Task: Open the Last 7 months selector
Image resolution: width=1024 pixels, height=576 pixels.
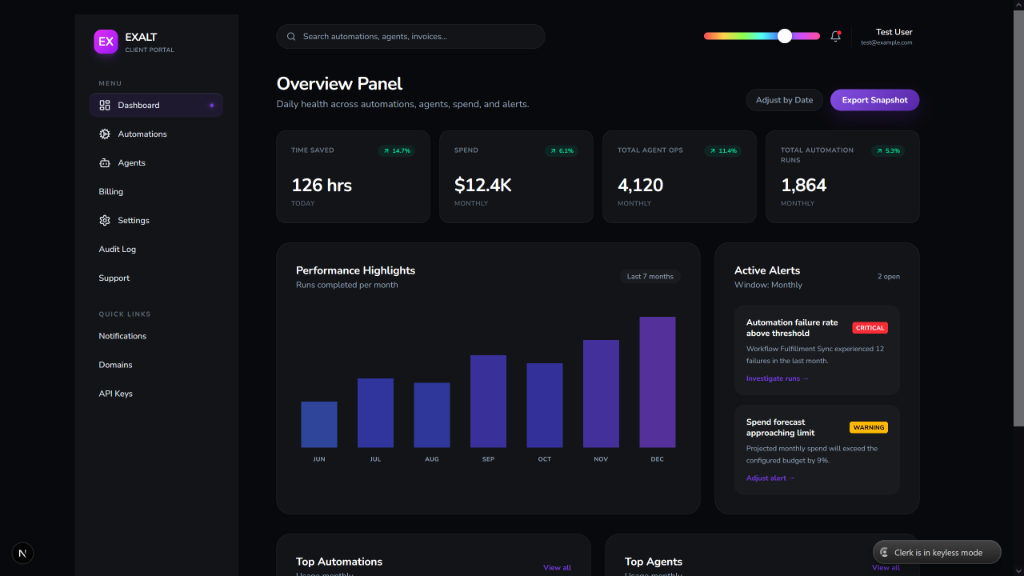Action: [649, 275]
